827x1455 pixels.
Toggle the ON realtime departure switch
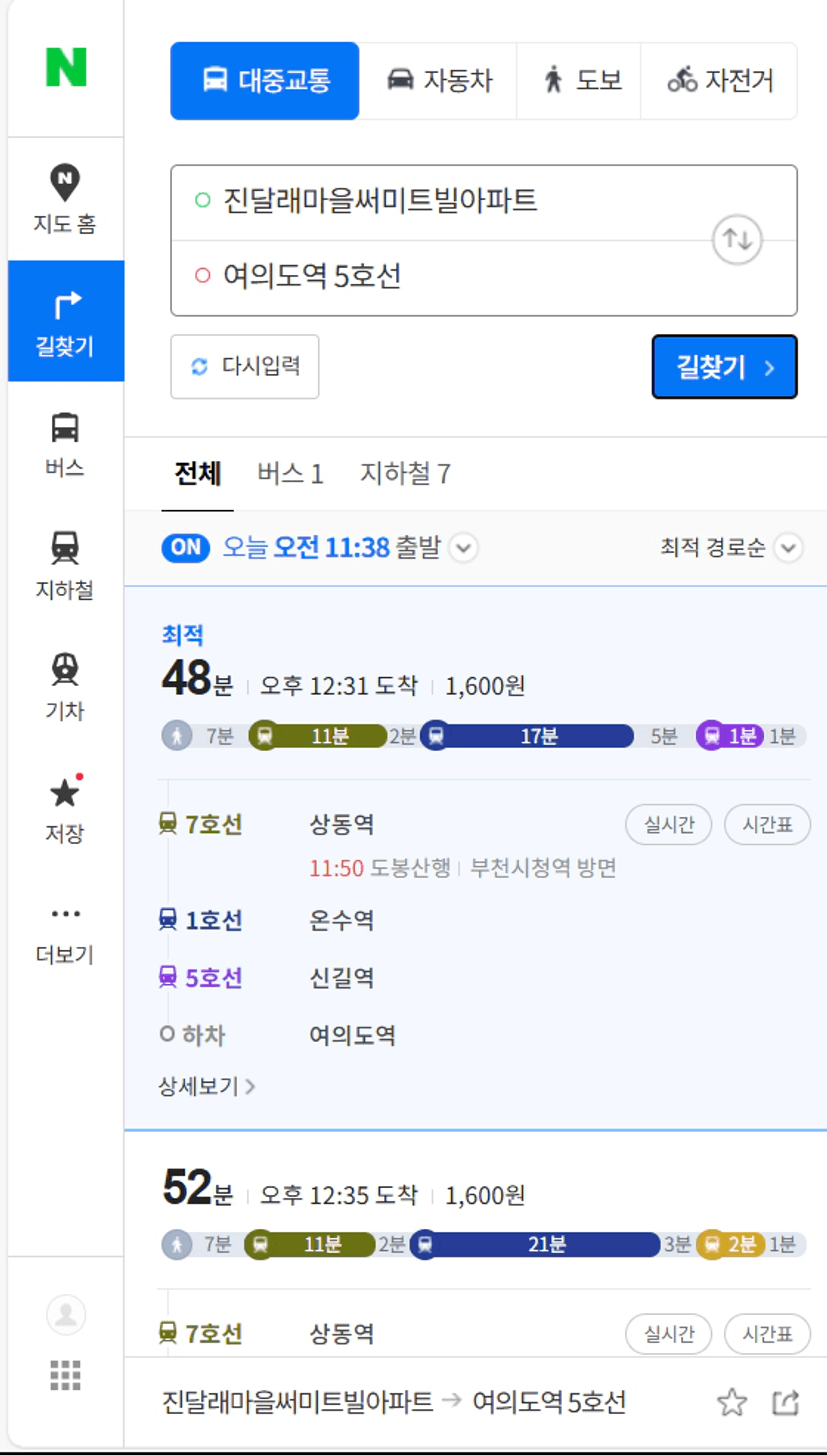tap(186, 547)
